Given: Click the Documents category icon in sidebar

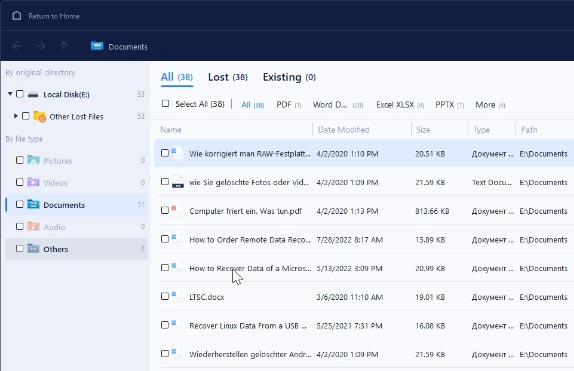Looking at the screenshot, I should point(33,204).
